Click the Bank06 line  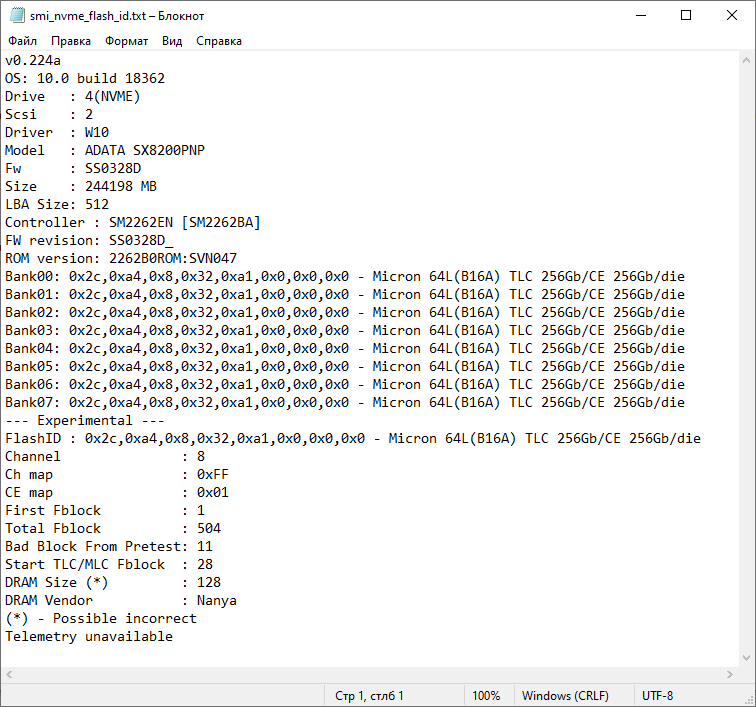click(x=345, y=384)
